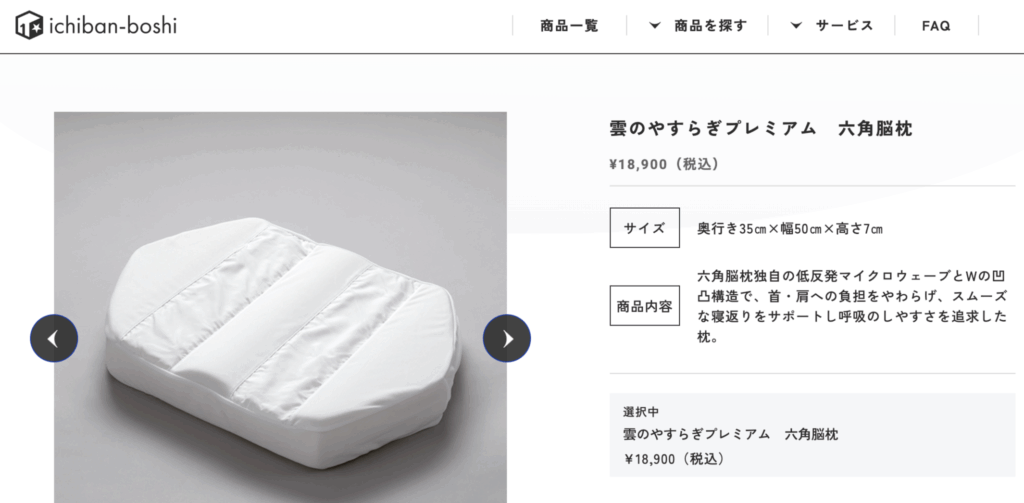The width and height of the screenshot is (1024, 503).
Task: Click the product title 雲のやすらぎプレミアム 六角脳枕
Action: coord(761,129)
